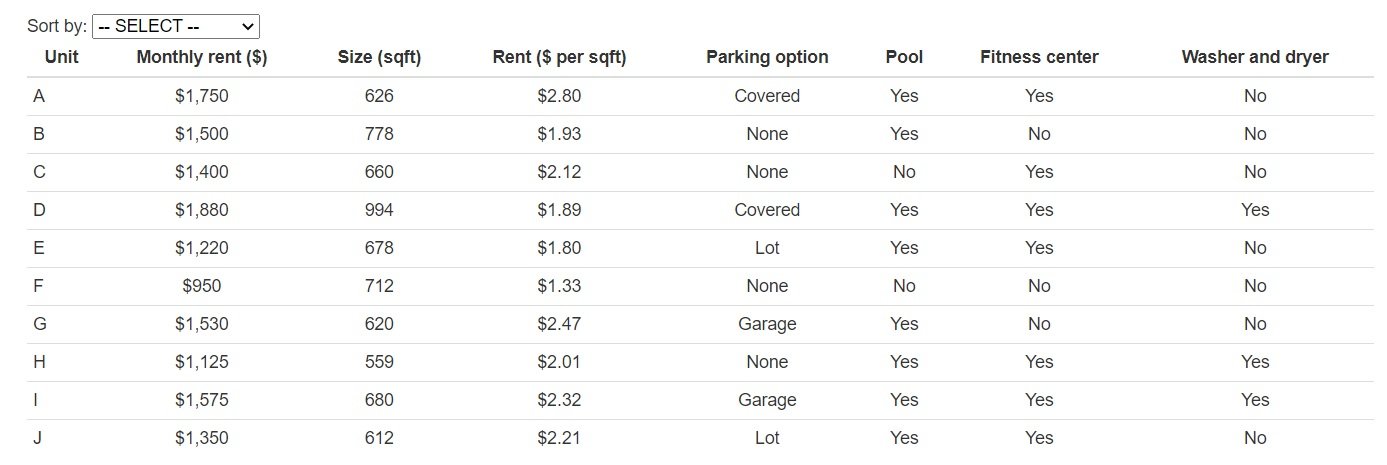The image size is (1387, 465).
Task: Click the Unit column header
Action: pos(62,57)
